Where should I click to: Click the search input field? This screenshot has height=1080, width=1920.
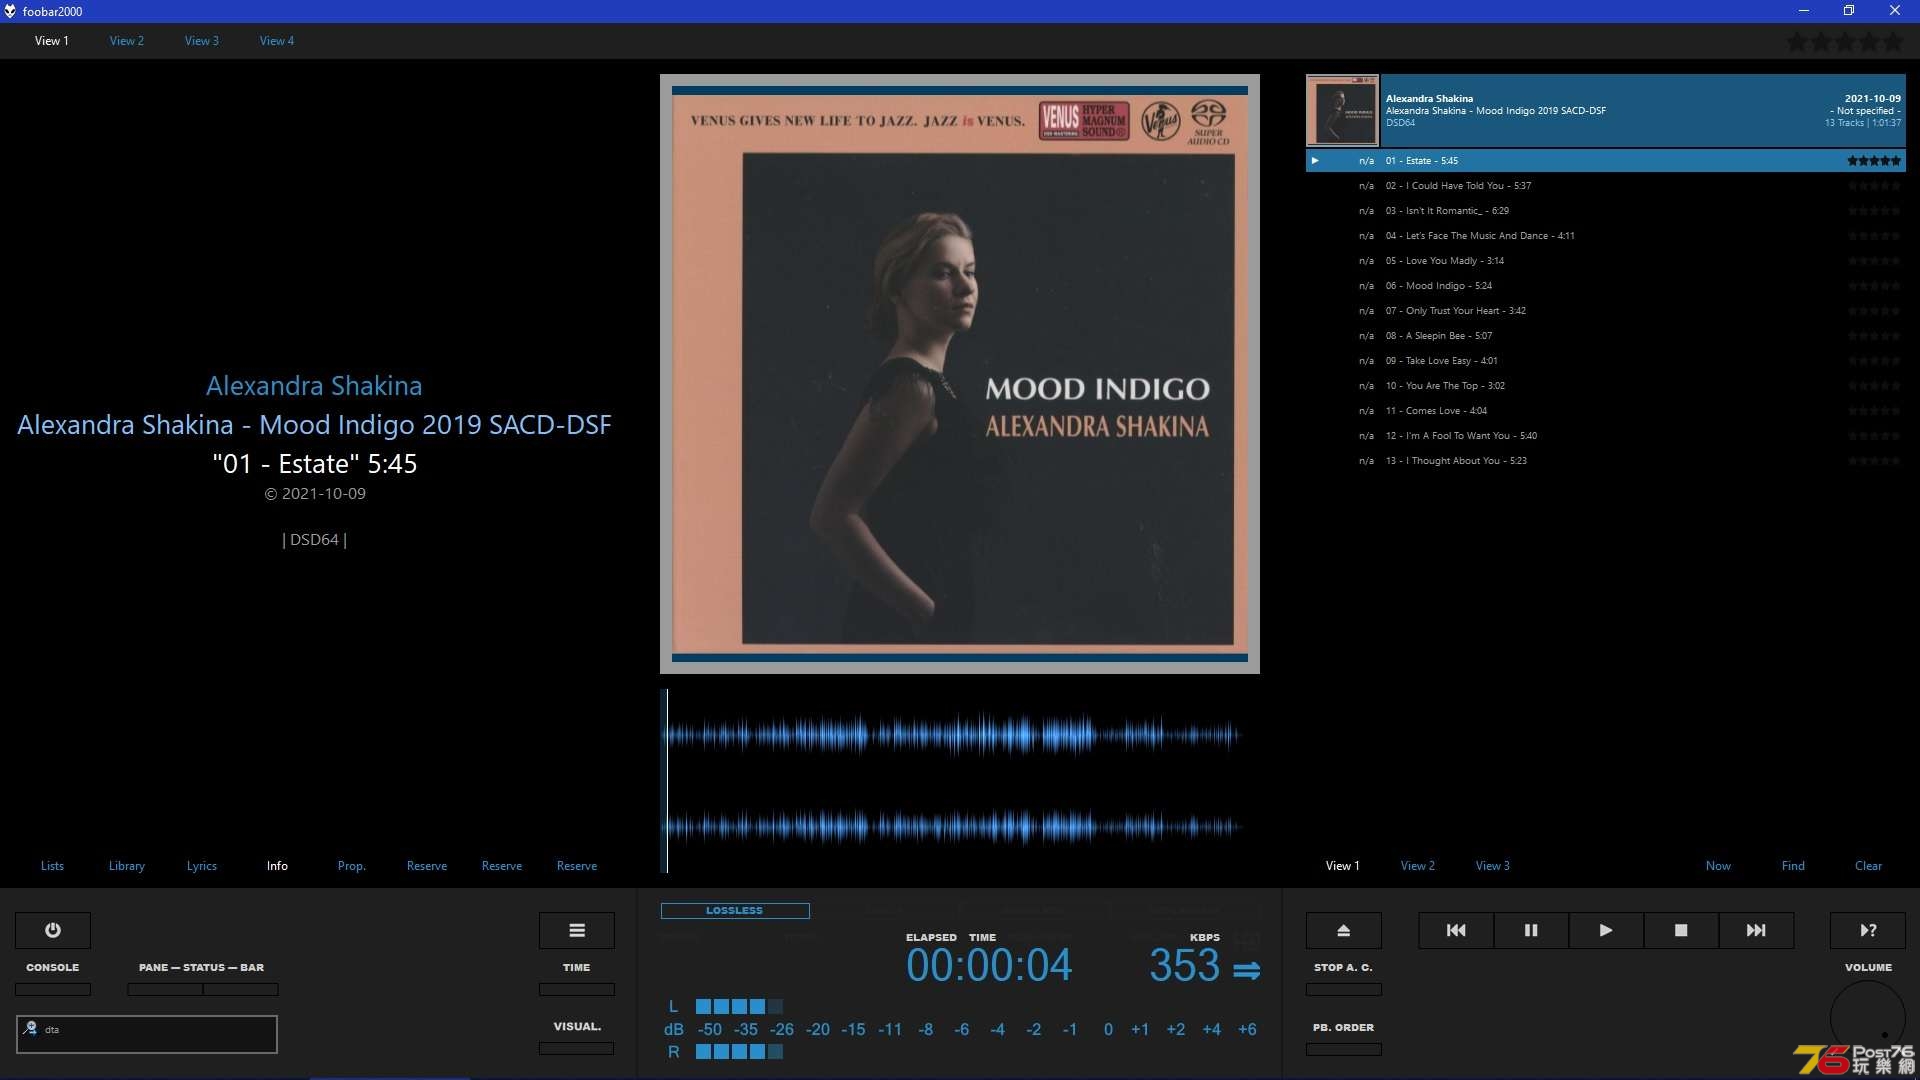pyautogui.click(x=147, y=1034)
